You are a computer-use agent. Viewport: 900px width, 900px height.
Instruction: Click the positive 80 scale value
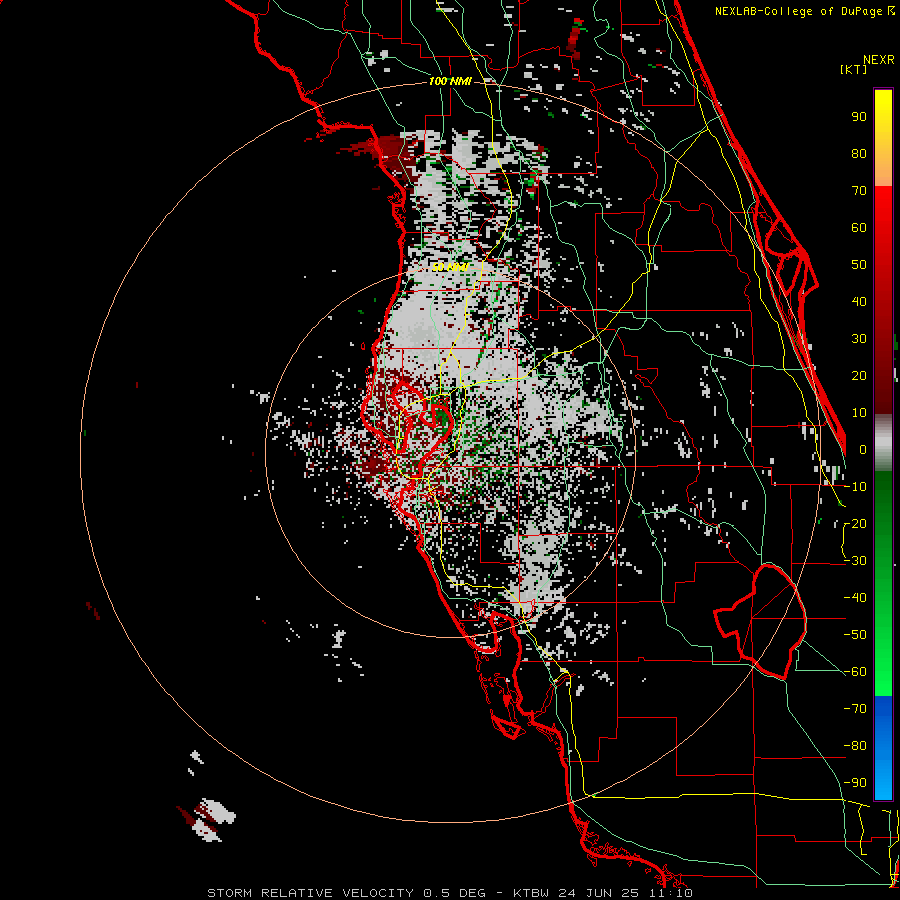[x=859, y=153]
